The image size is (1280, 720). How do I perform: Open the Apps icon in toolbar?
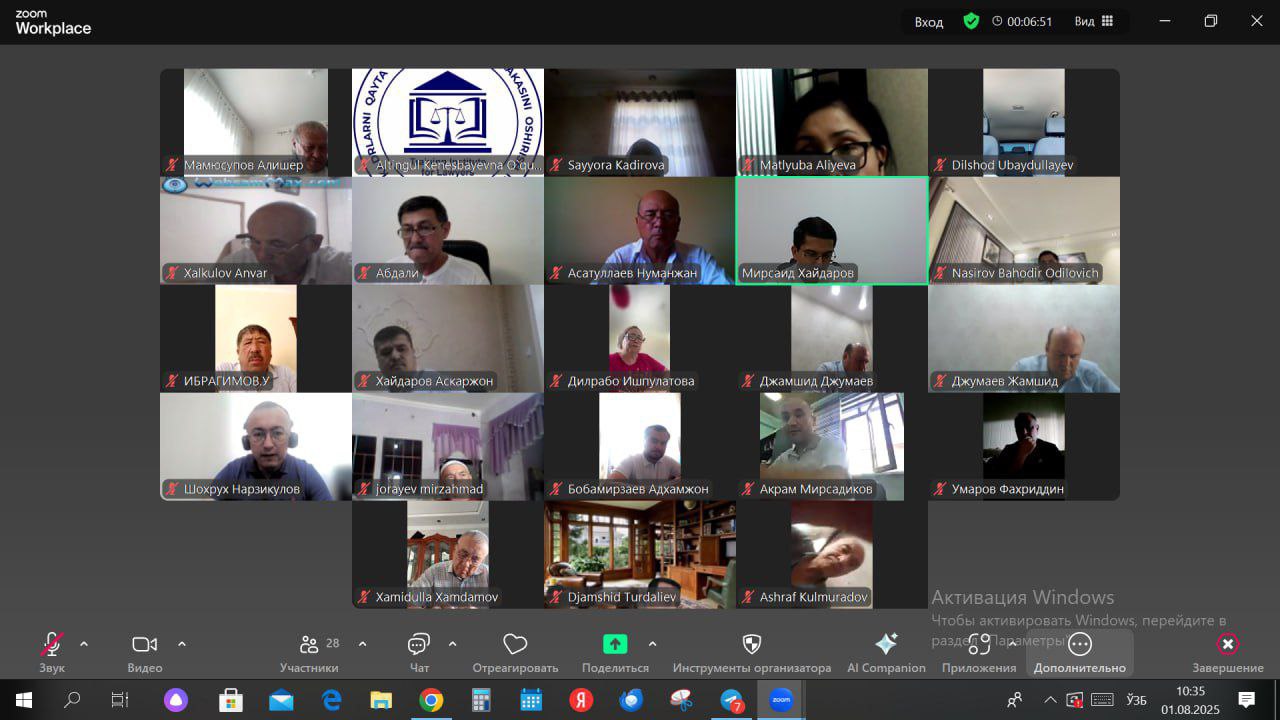click(978, 645)
